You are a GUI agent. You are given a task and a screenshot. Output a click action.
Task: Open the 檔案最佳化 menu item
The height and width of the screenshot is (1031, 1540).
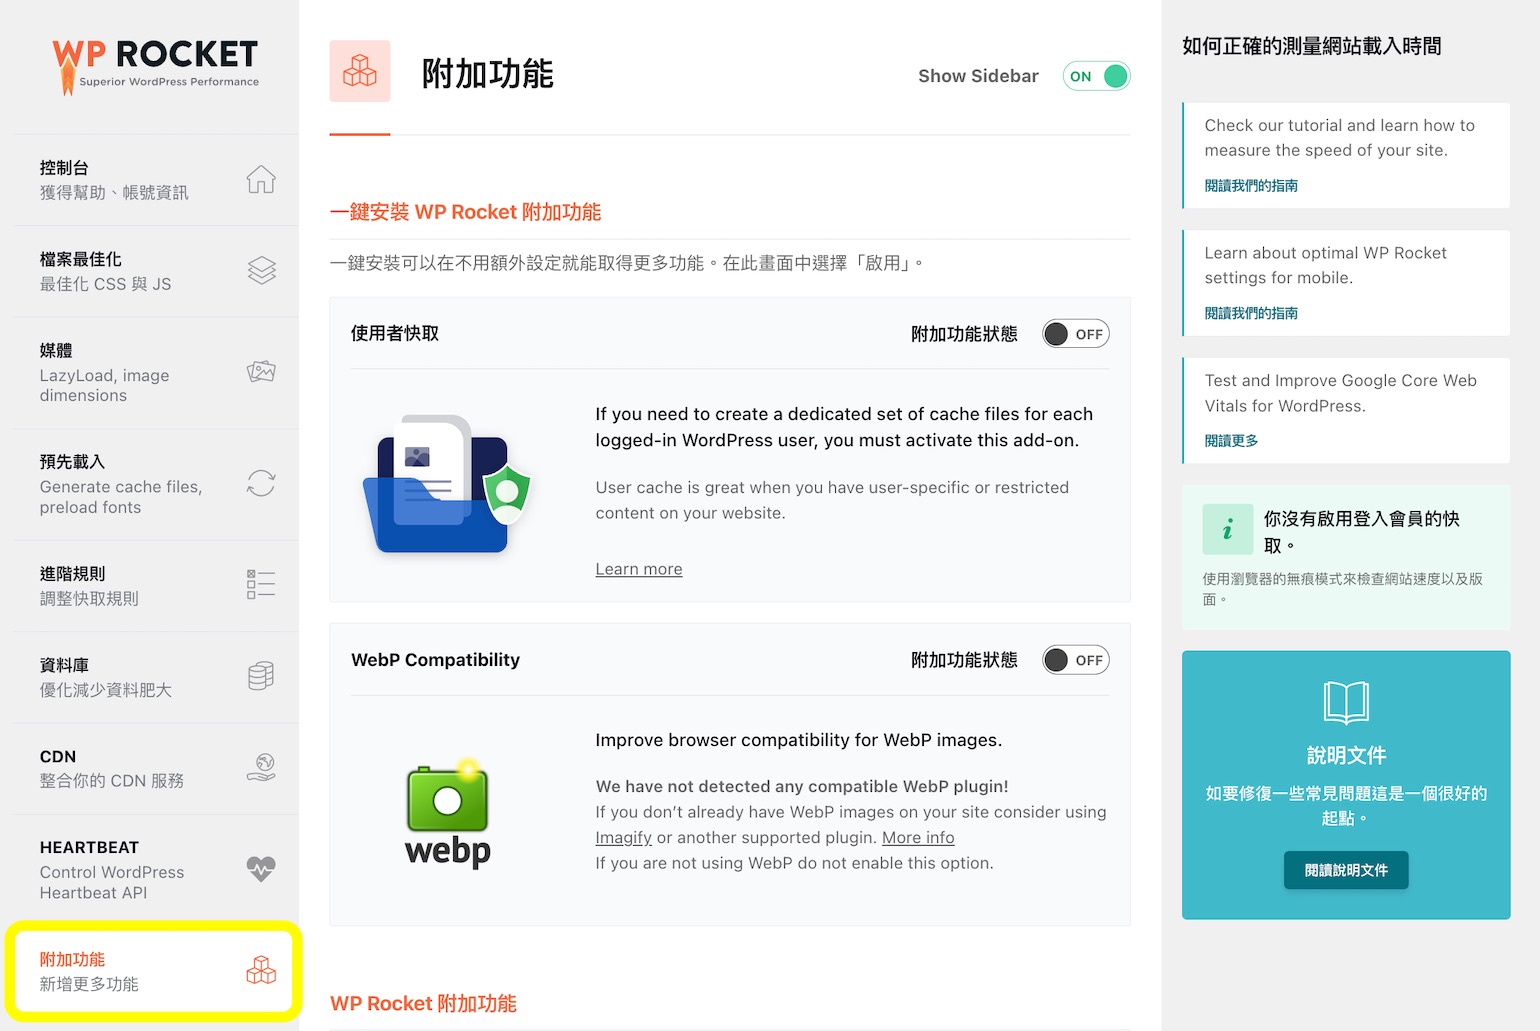[x=155, y=271]
